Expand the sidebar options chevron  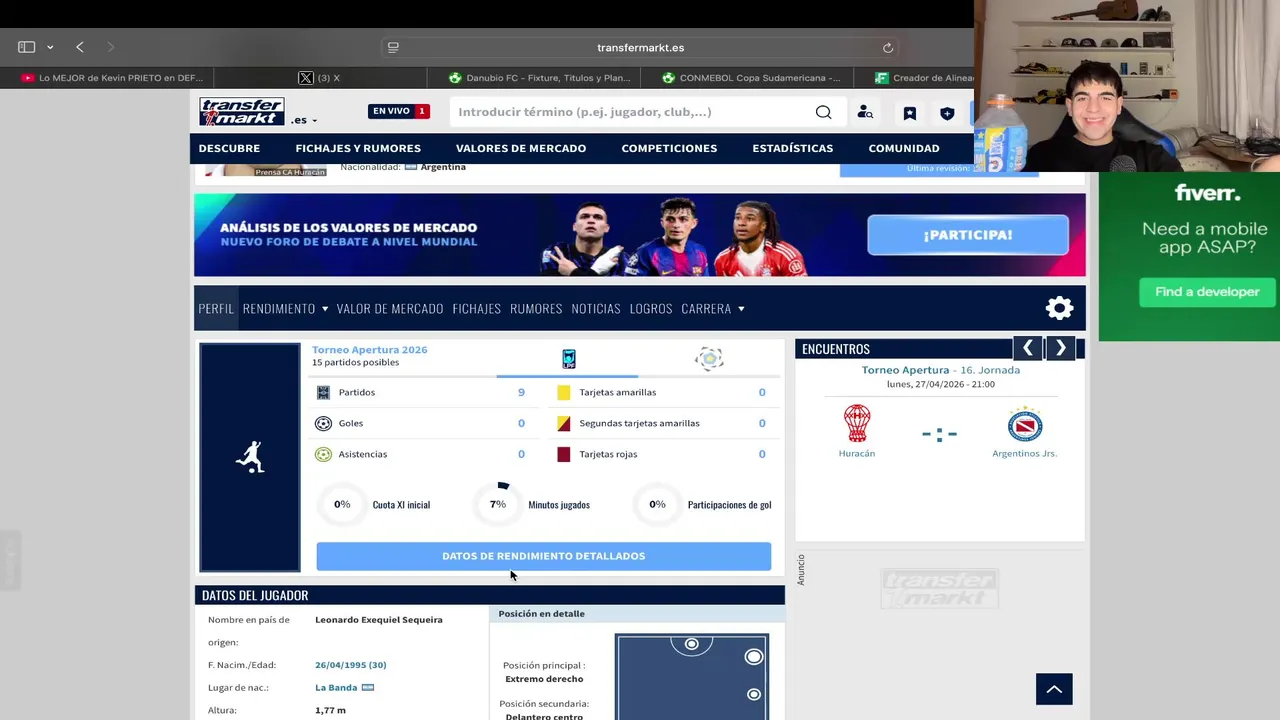(50, 48)
